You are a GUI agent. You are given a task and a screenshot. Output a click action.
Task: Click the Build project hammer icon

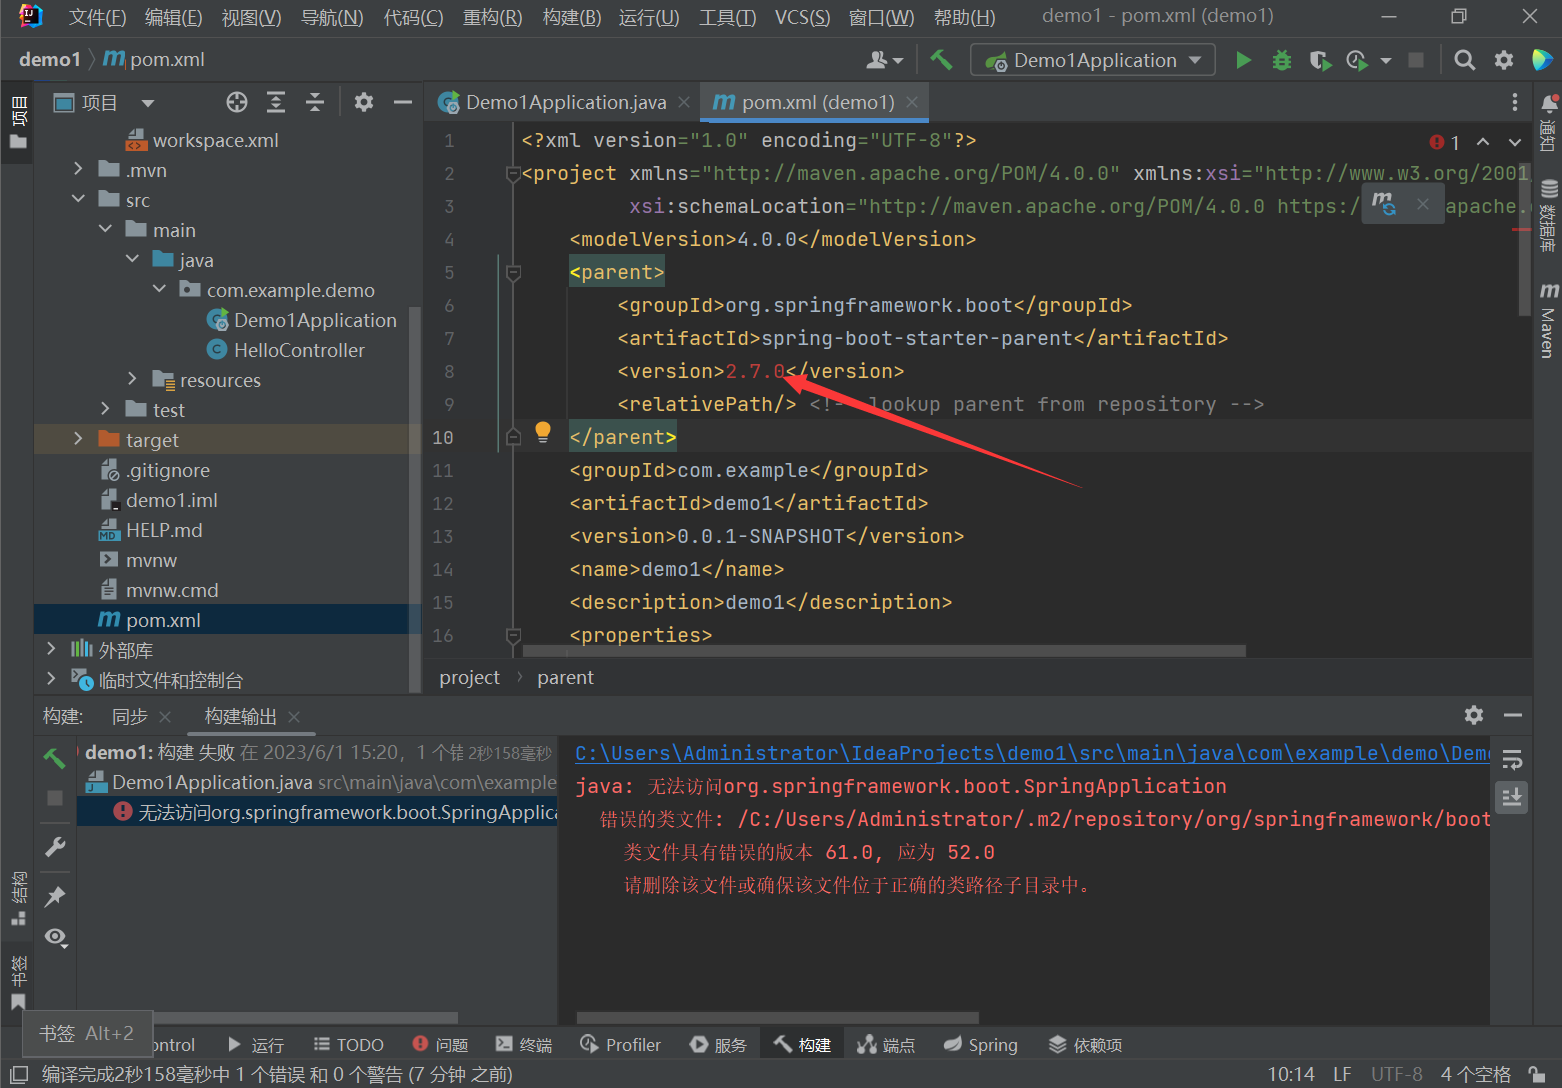(x=941, y=60)
